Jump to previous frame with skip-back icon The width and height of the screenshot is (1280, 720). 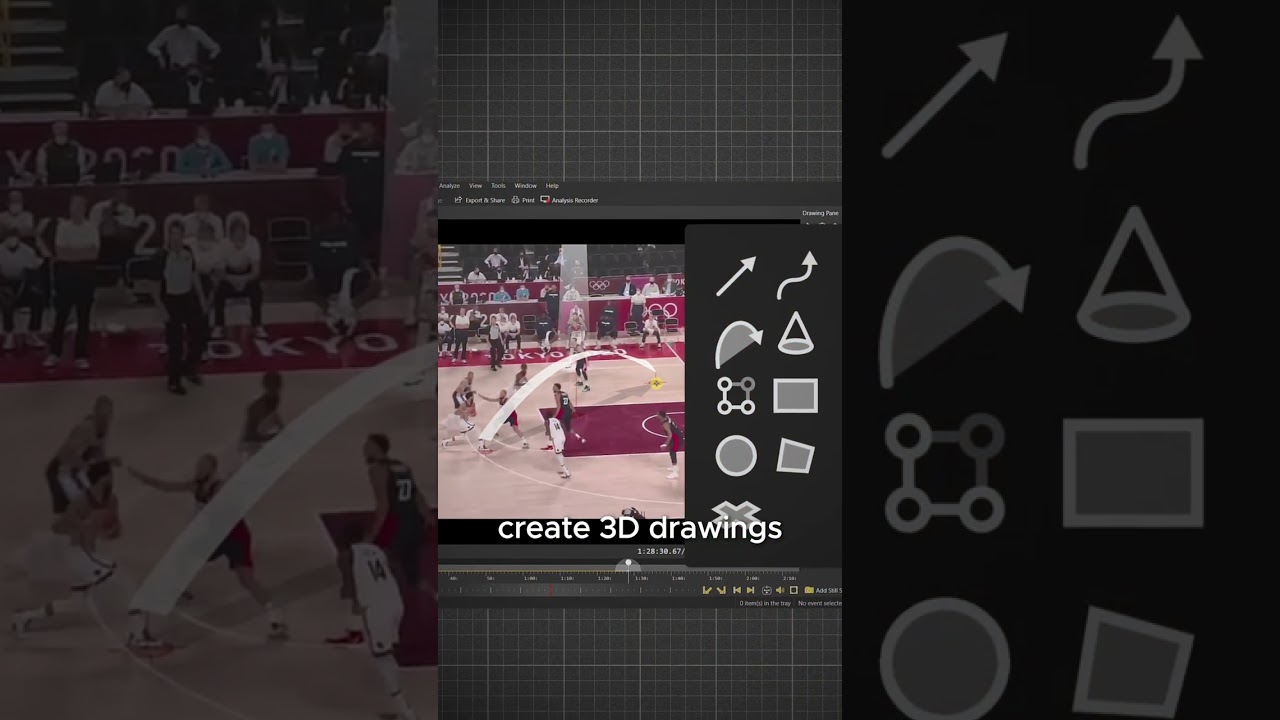pyautogui.click(x=737, y=590)
